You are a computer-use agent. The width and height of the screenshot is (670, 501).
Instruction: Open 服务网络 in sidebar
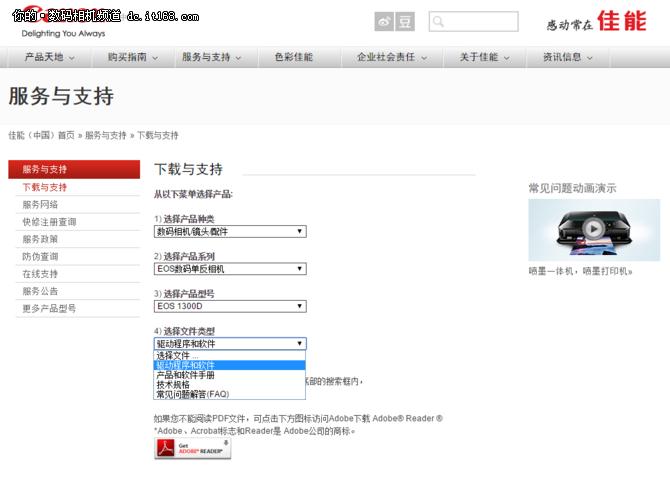[40, 205]
